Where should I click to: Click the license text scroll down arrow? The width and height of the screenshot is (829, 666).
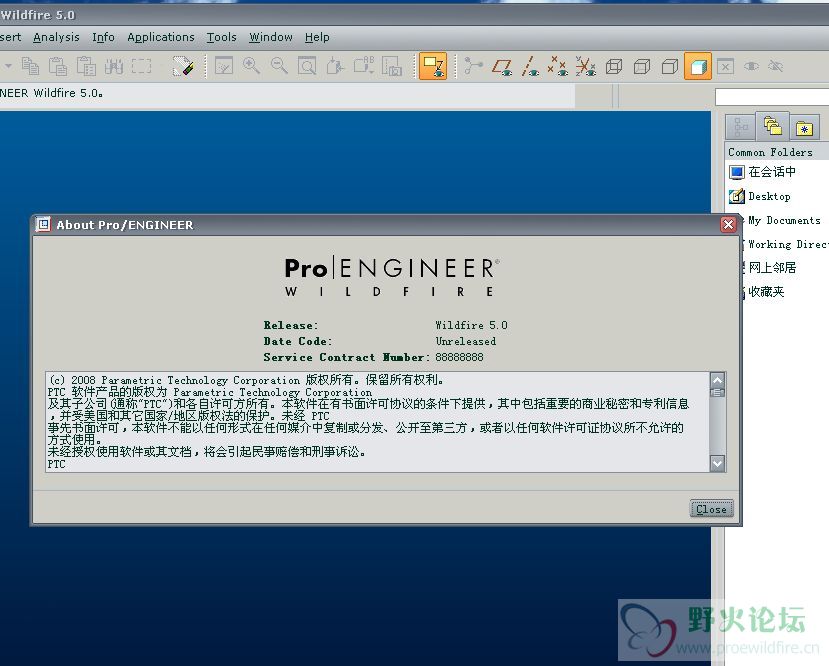[717, 464]
